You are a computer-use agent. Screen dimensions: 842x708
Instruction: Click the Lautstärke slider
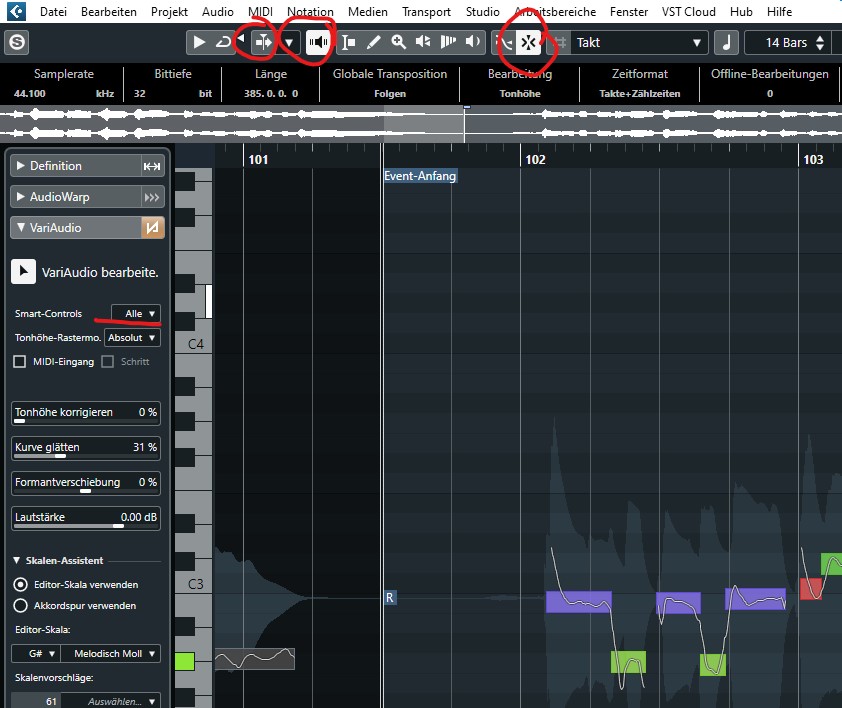tap(86, 518)
